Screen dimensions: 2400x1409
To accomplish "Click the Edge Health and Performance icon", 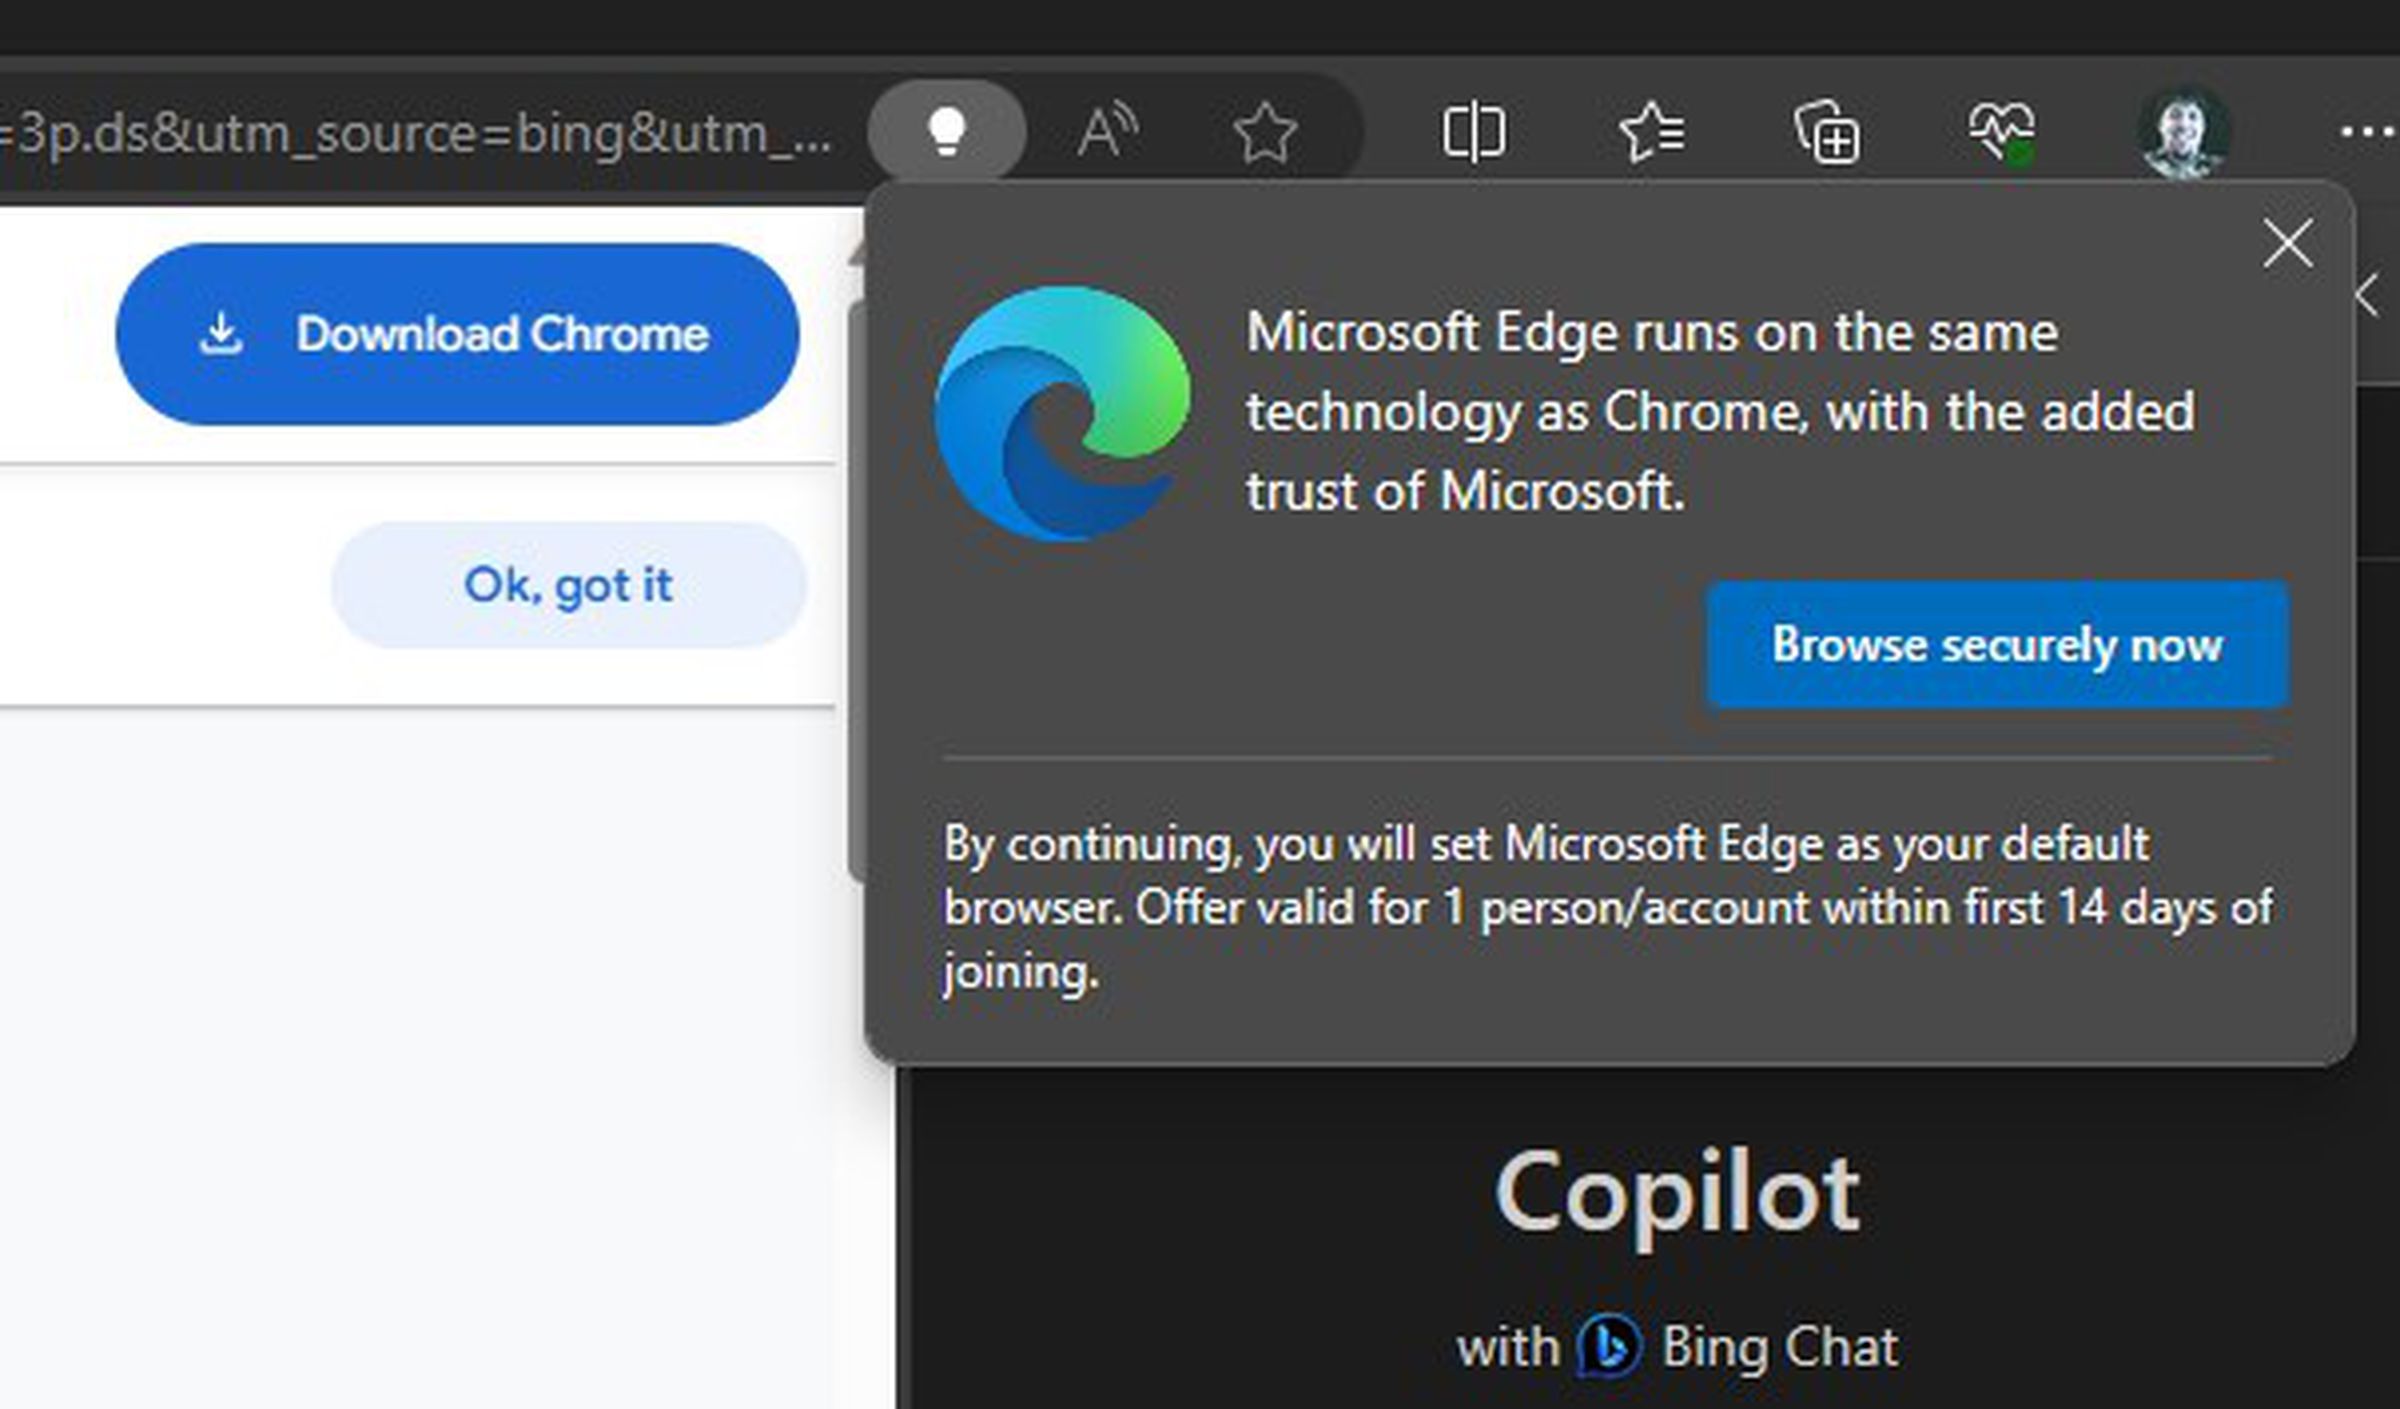I will [x=1997, y=133].
